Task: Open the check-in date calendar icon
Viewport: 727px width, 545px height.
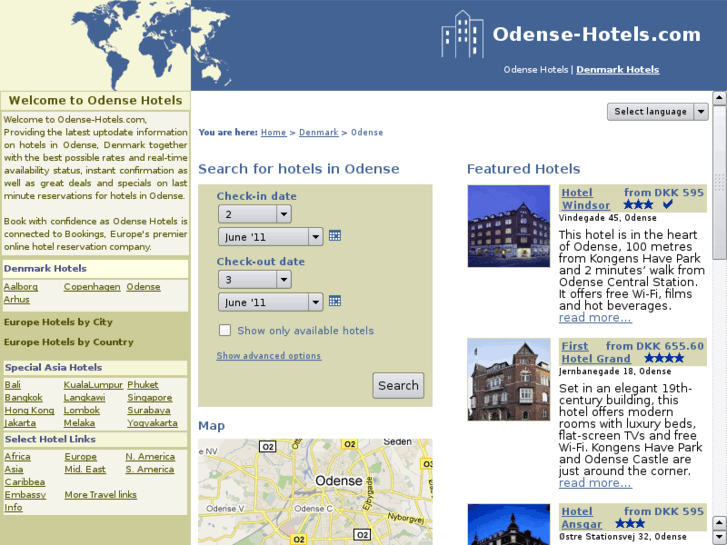Action: click(x=335, y=236)
